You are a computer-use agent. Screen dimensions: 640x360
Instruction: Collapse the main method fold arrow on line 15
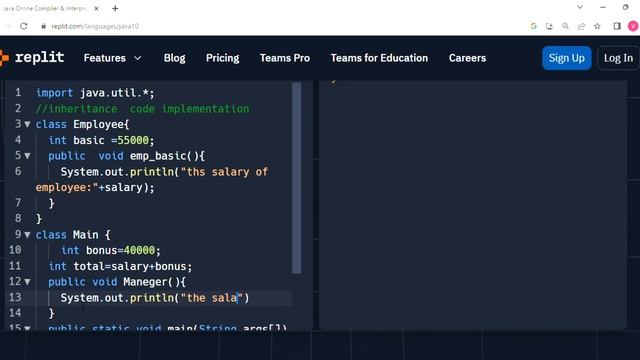[27, 327]
